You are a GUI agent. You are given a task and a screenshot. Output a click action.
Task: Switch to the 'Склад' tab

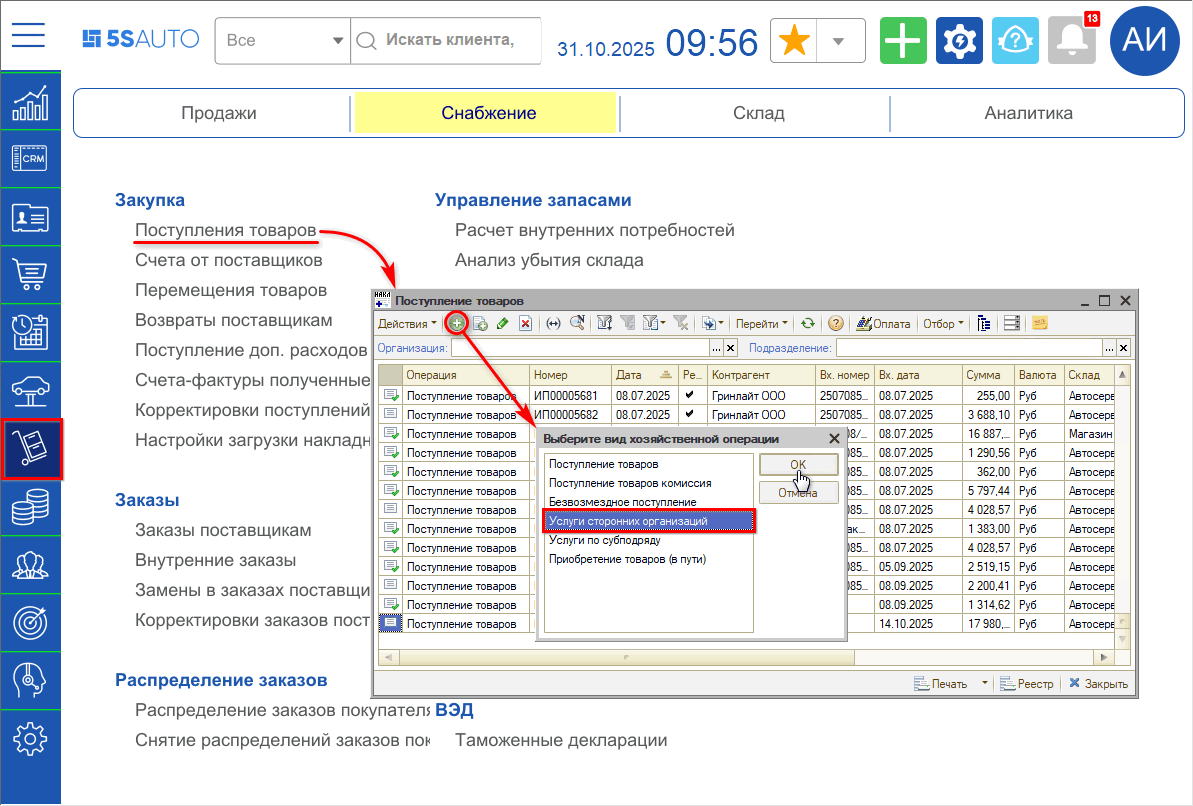758,113
